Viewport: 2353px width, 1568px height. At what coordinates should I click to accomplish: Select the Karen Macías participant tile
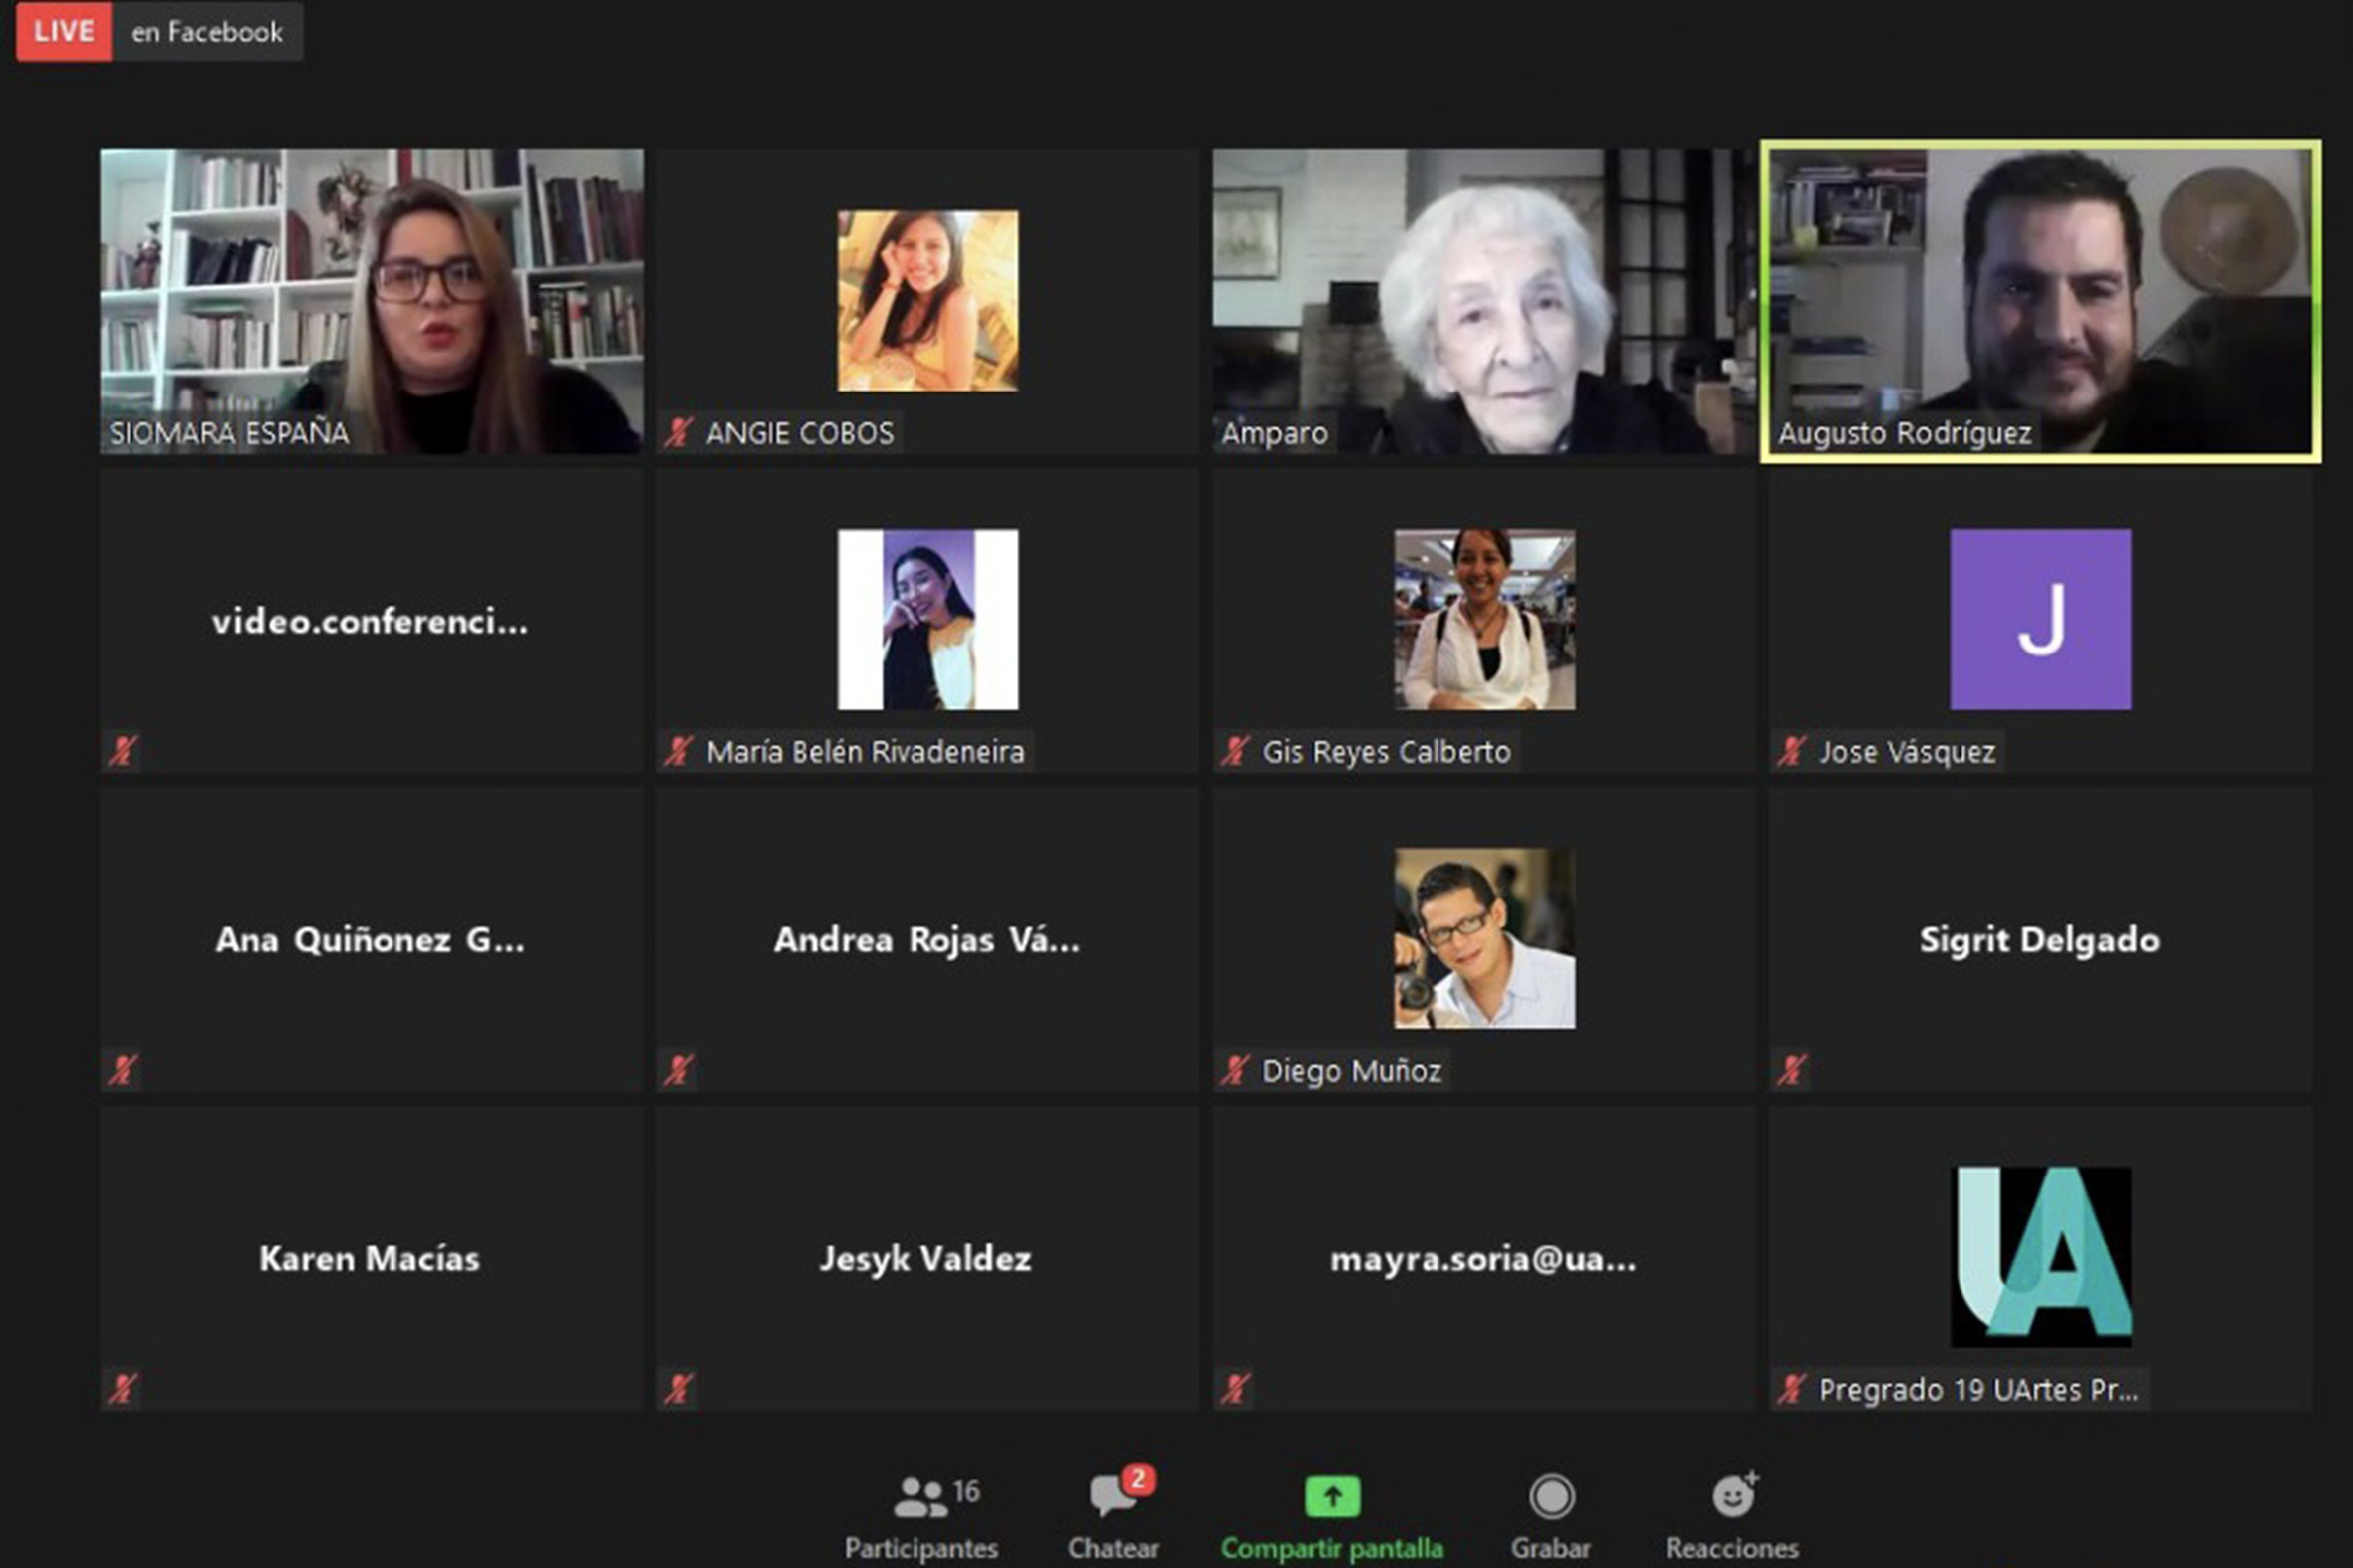371,1258
